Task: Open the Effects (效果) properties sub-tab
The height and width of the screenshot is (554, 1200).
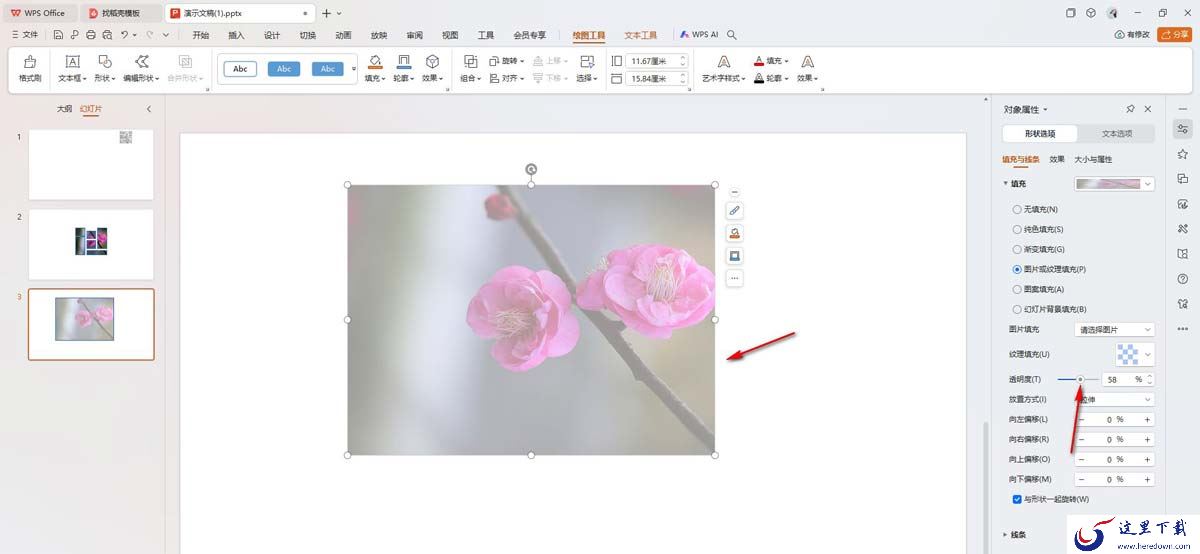Action: [1057, 159]
